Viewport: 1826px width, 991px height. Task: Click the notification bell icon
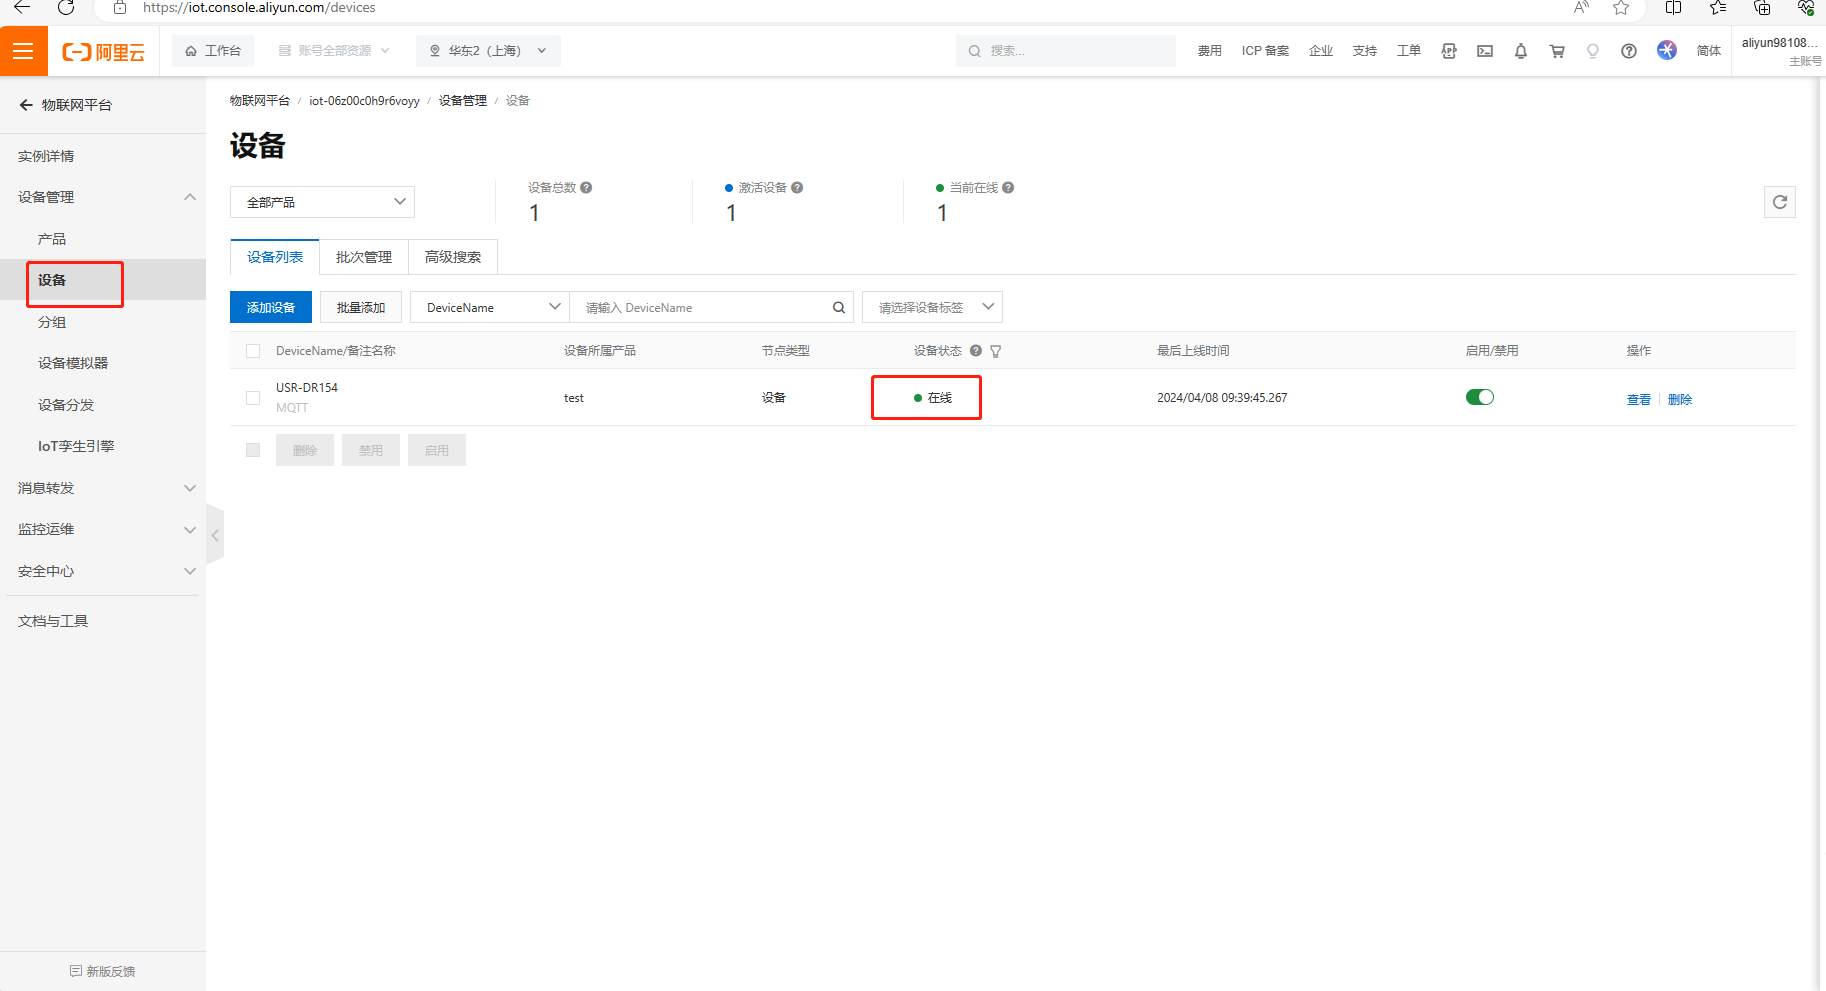point(1520,51)
